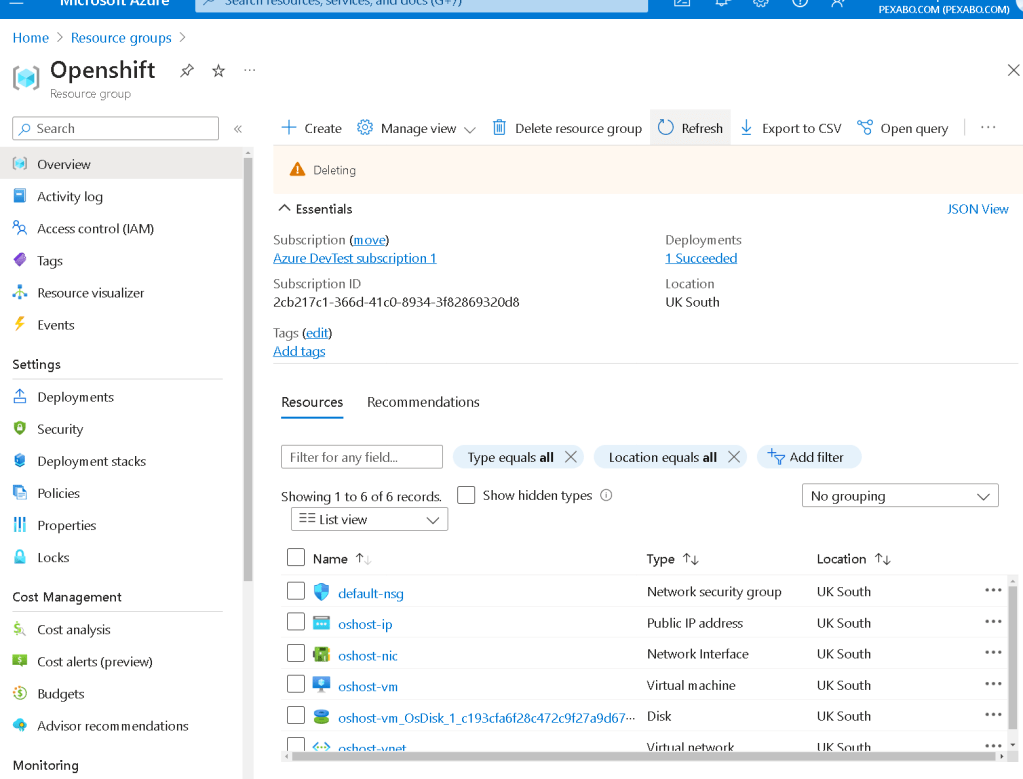Open the ellipsis menu for oshost-vm row

point(993,684)
